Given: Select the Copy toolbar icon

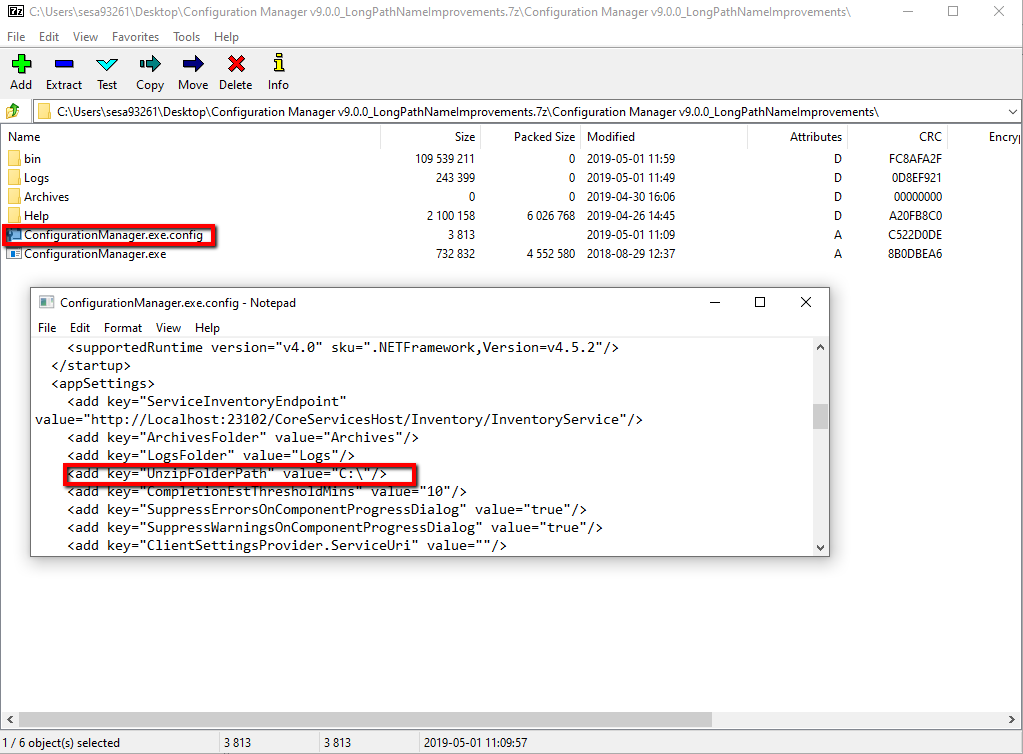Looking at the screenshot, I should pos(149,64).
